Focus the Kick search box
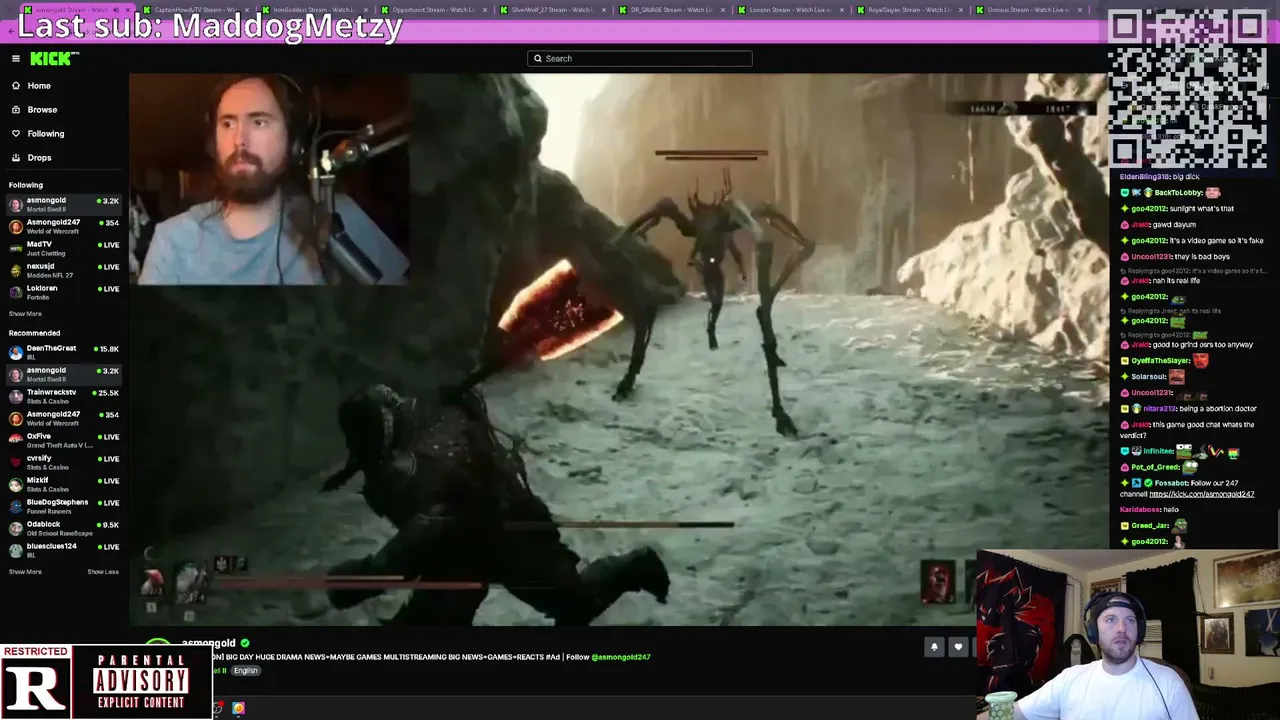Image resolution: width=1280 pixels, height=720 pixels. pos(640,59)
